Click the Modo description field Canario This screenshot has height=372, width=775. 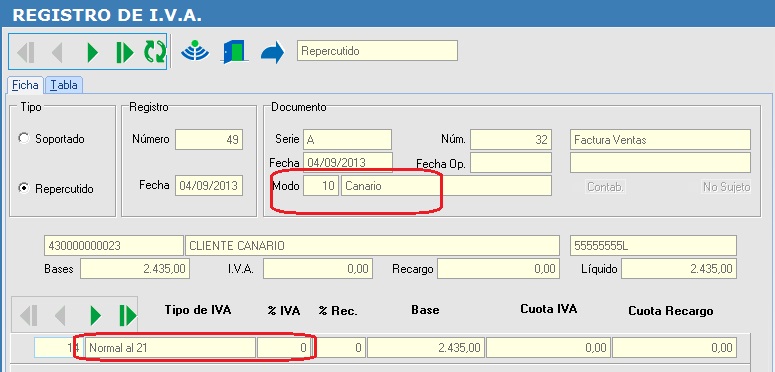coord(446,186)
